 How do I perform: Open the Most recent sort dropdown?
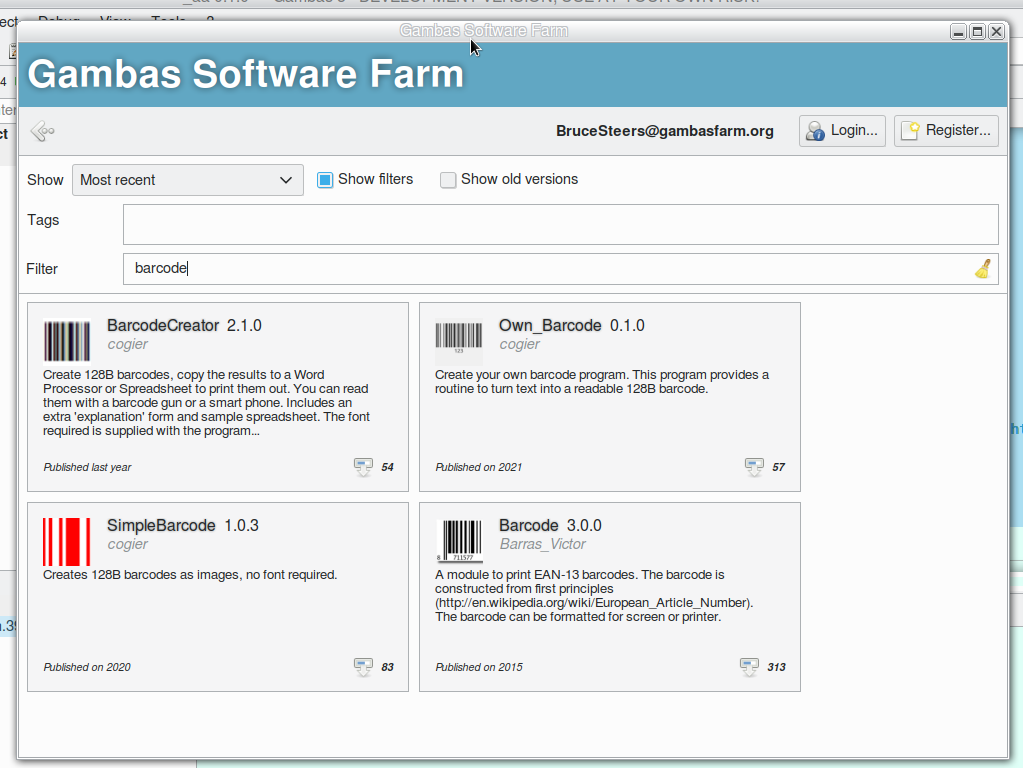[187, 180]
